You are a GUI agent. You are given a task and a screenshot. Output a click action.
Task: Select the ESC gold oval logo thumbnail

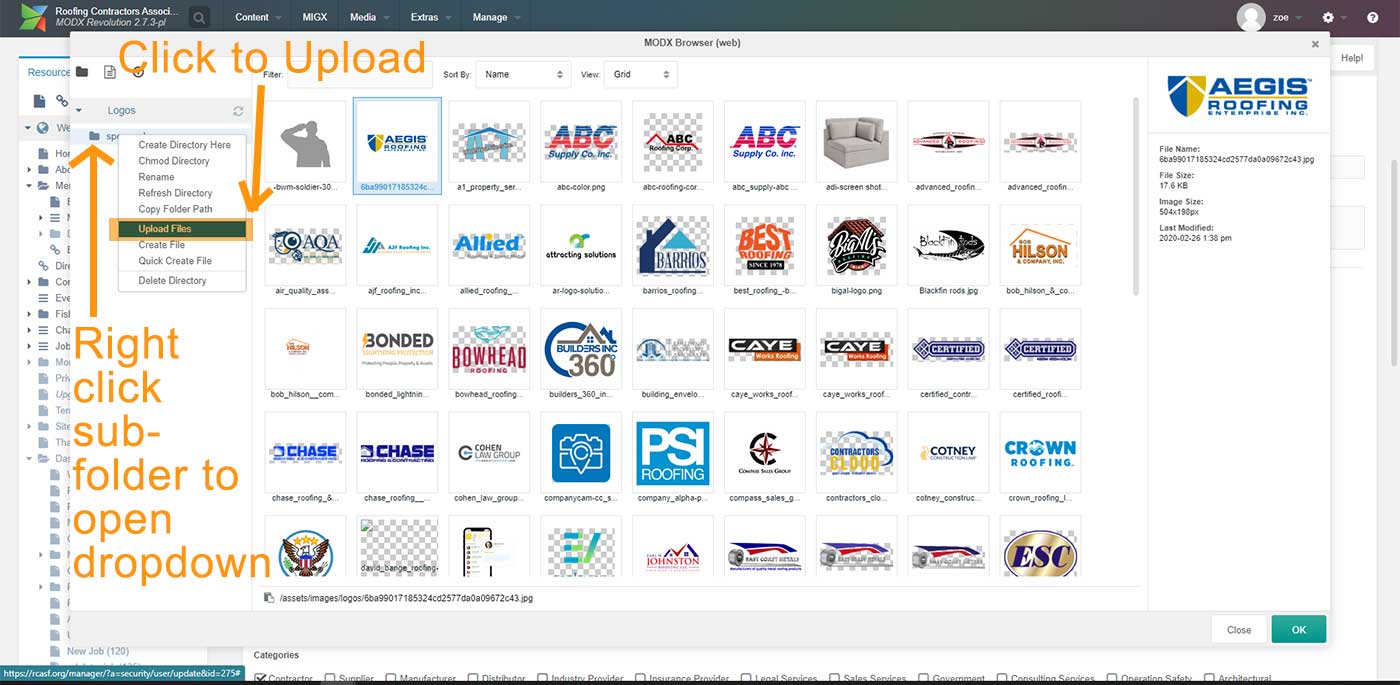click(1041, 547)
